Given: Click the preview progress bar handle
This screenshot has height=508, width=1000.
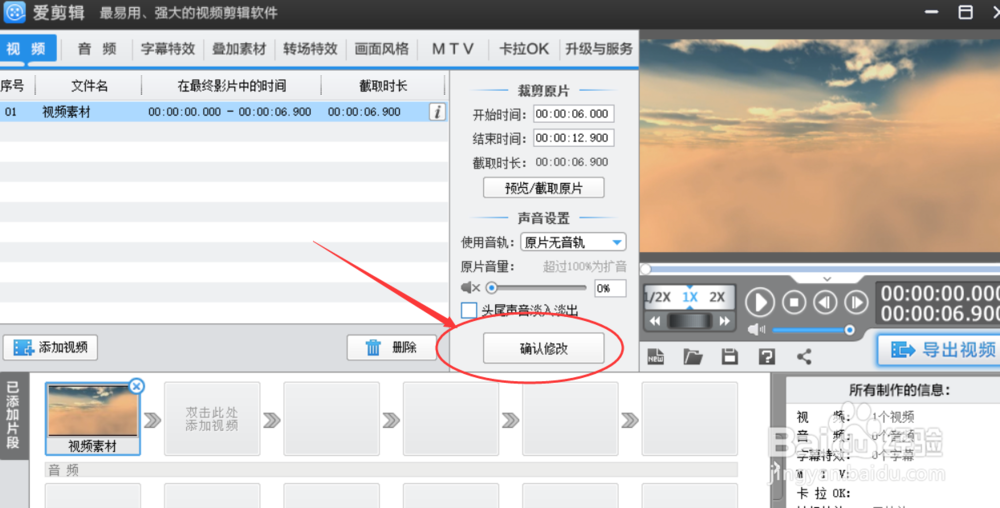Looking at the screenshot, I should [646, 269].
